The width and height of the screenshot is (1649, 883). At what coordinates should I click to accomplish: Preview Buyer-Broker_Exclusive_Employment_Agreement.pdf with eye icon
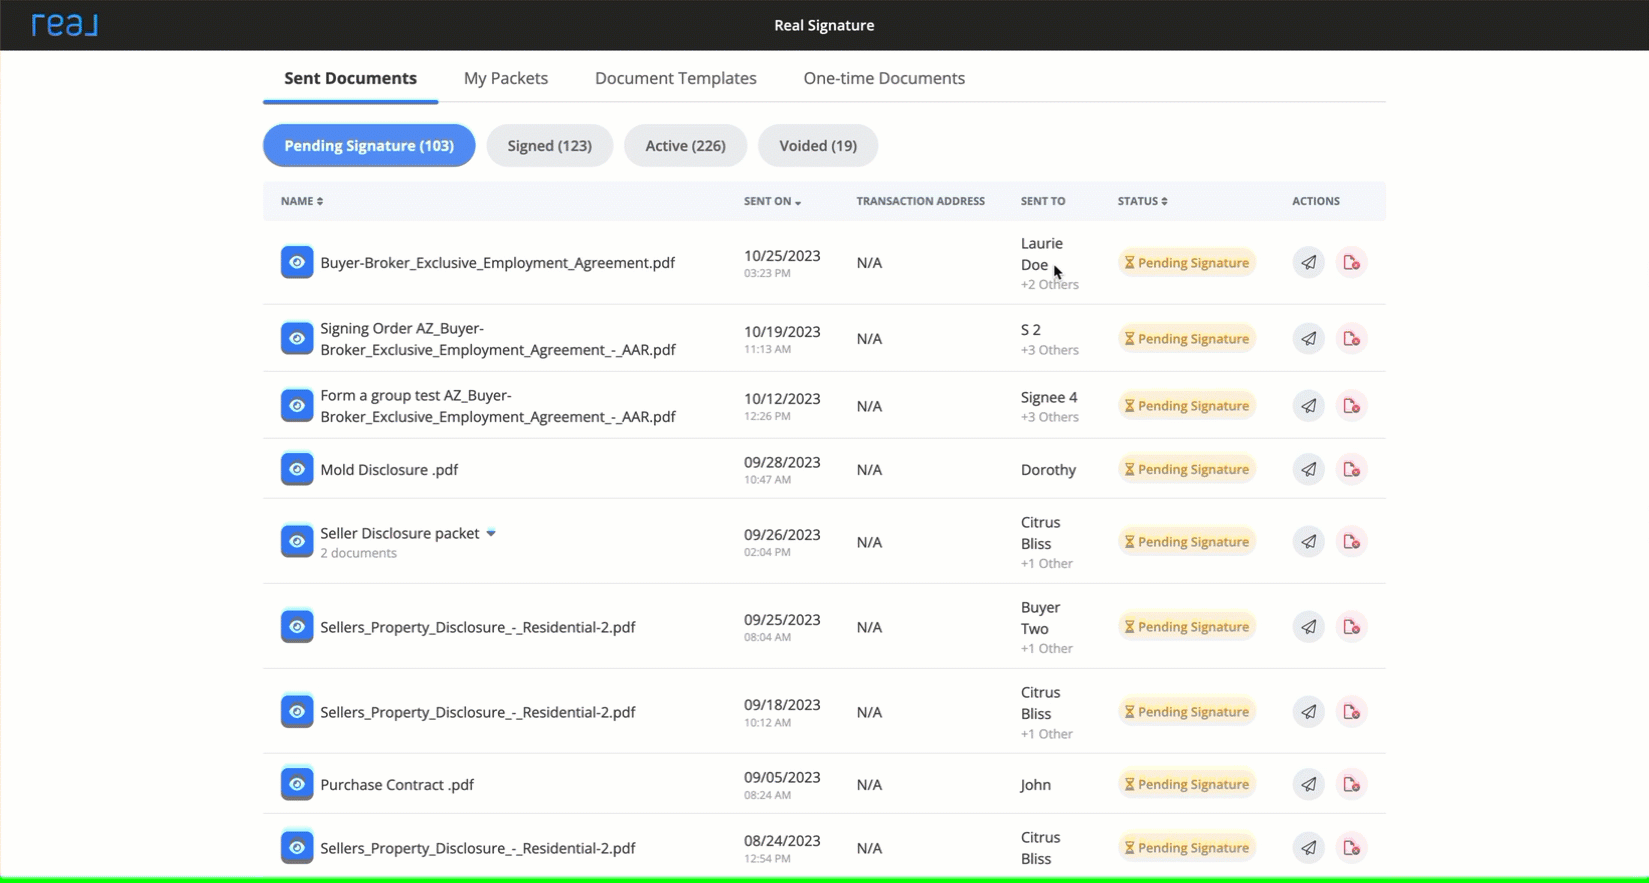coord(297,263)
